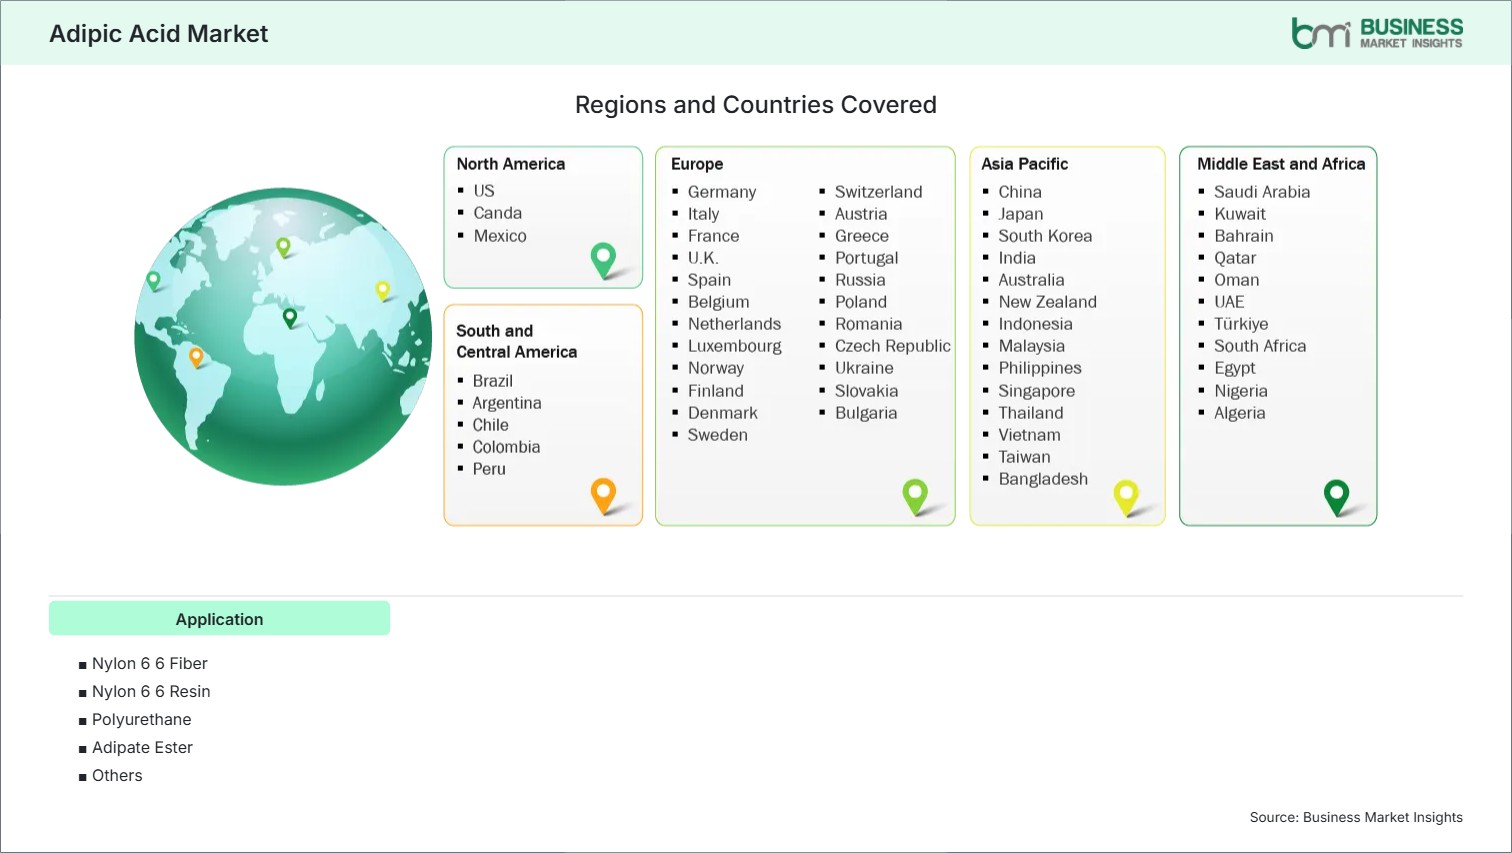
Task: Click South Korea in the Asia Pacific list
Action: click(x=1045, y=236)
